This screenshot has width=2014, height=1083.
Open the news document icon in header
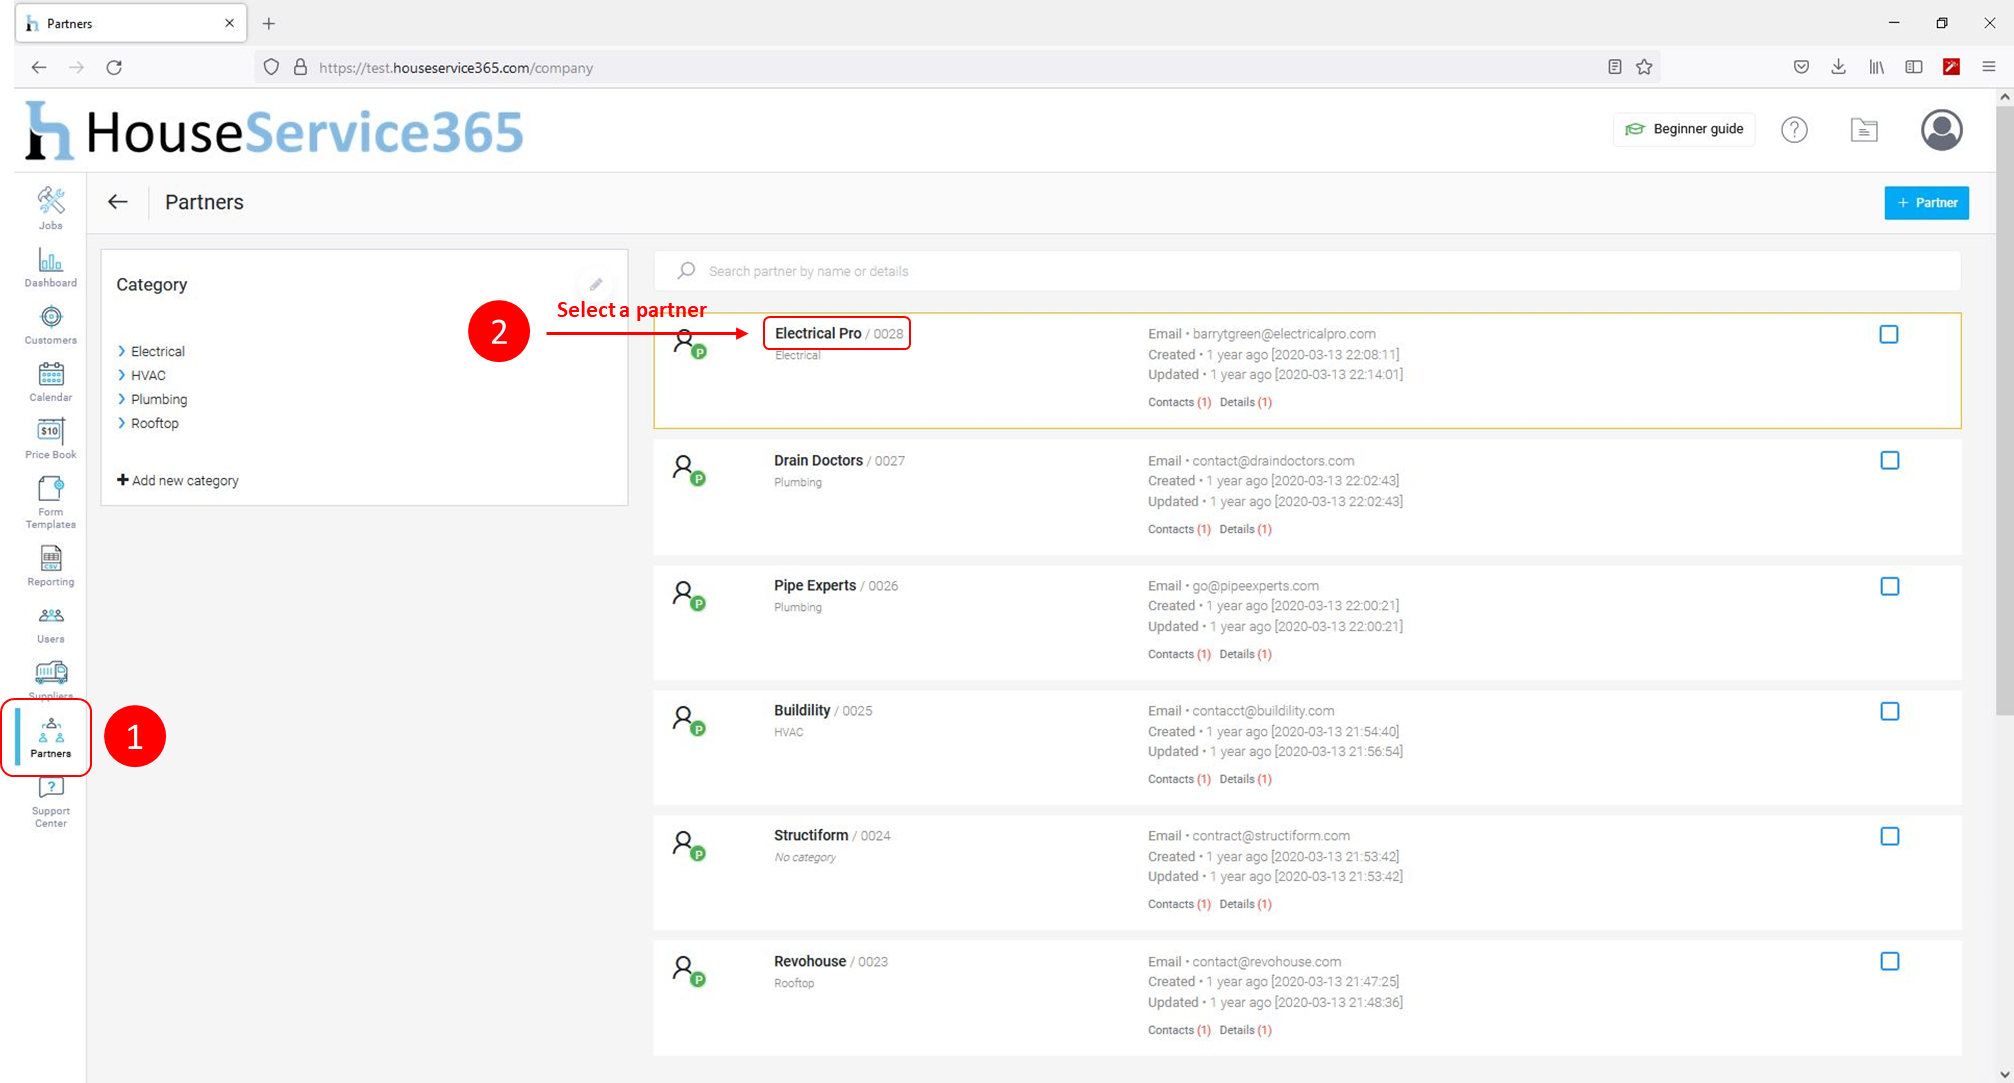tap(1864, 130)
